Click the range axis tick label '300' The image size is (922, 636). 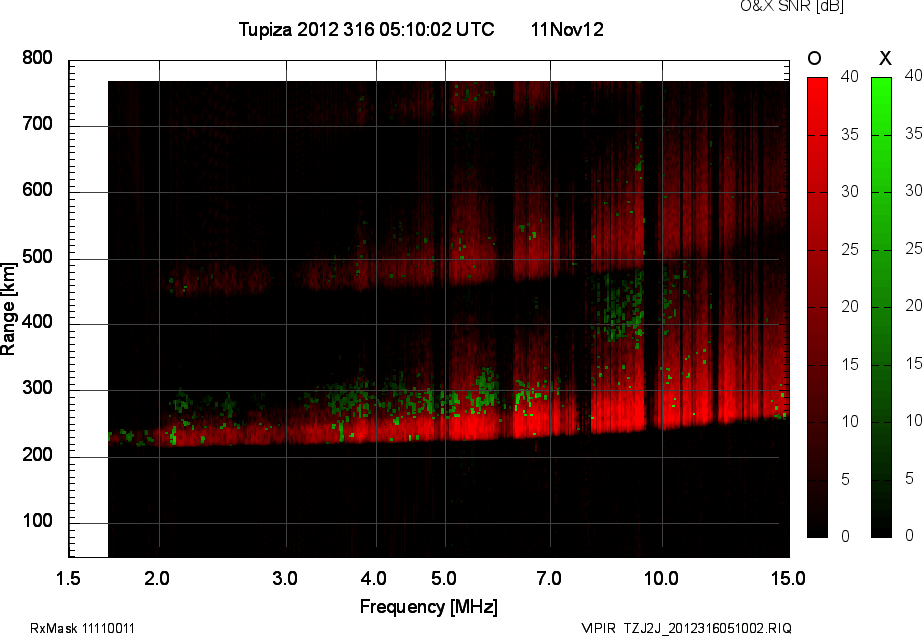(x=37, y=388)
